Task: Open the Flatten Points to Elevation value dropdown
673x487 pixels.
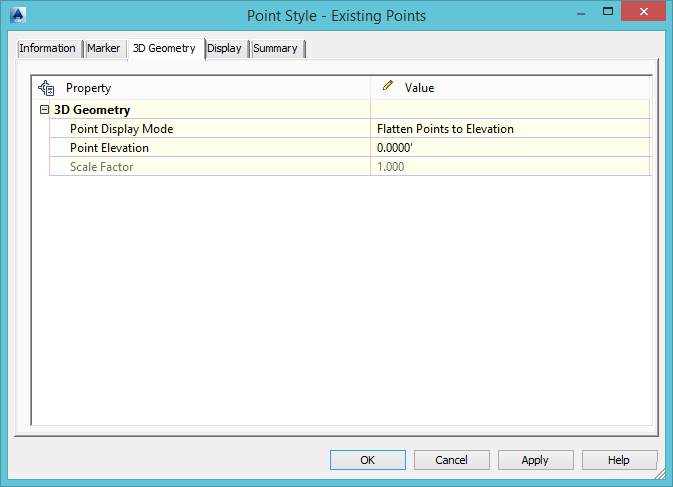Action: pos(510,129)
